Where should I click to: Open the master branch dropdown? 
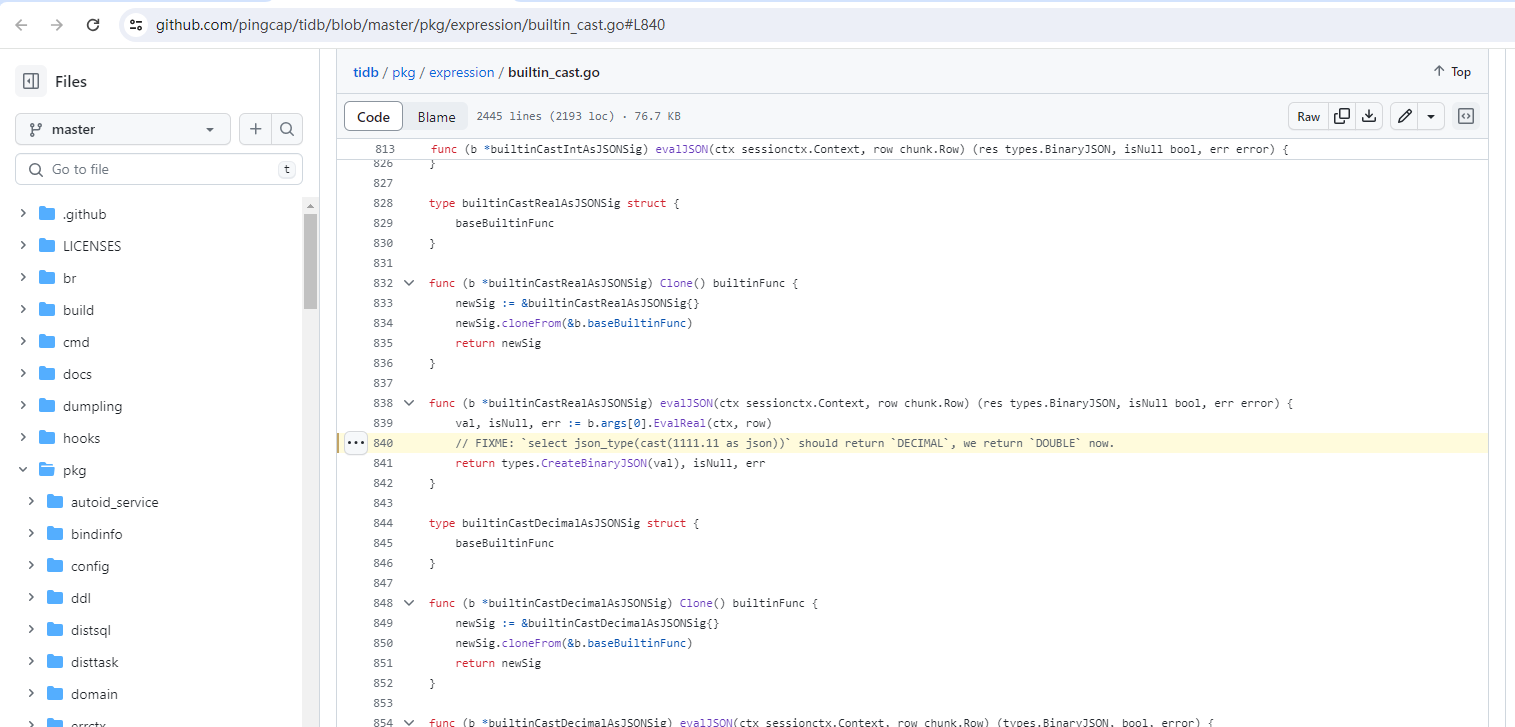(x=123, y=129)
